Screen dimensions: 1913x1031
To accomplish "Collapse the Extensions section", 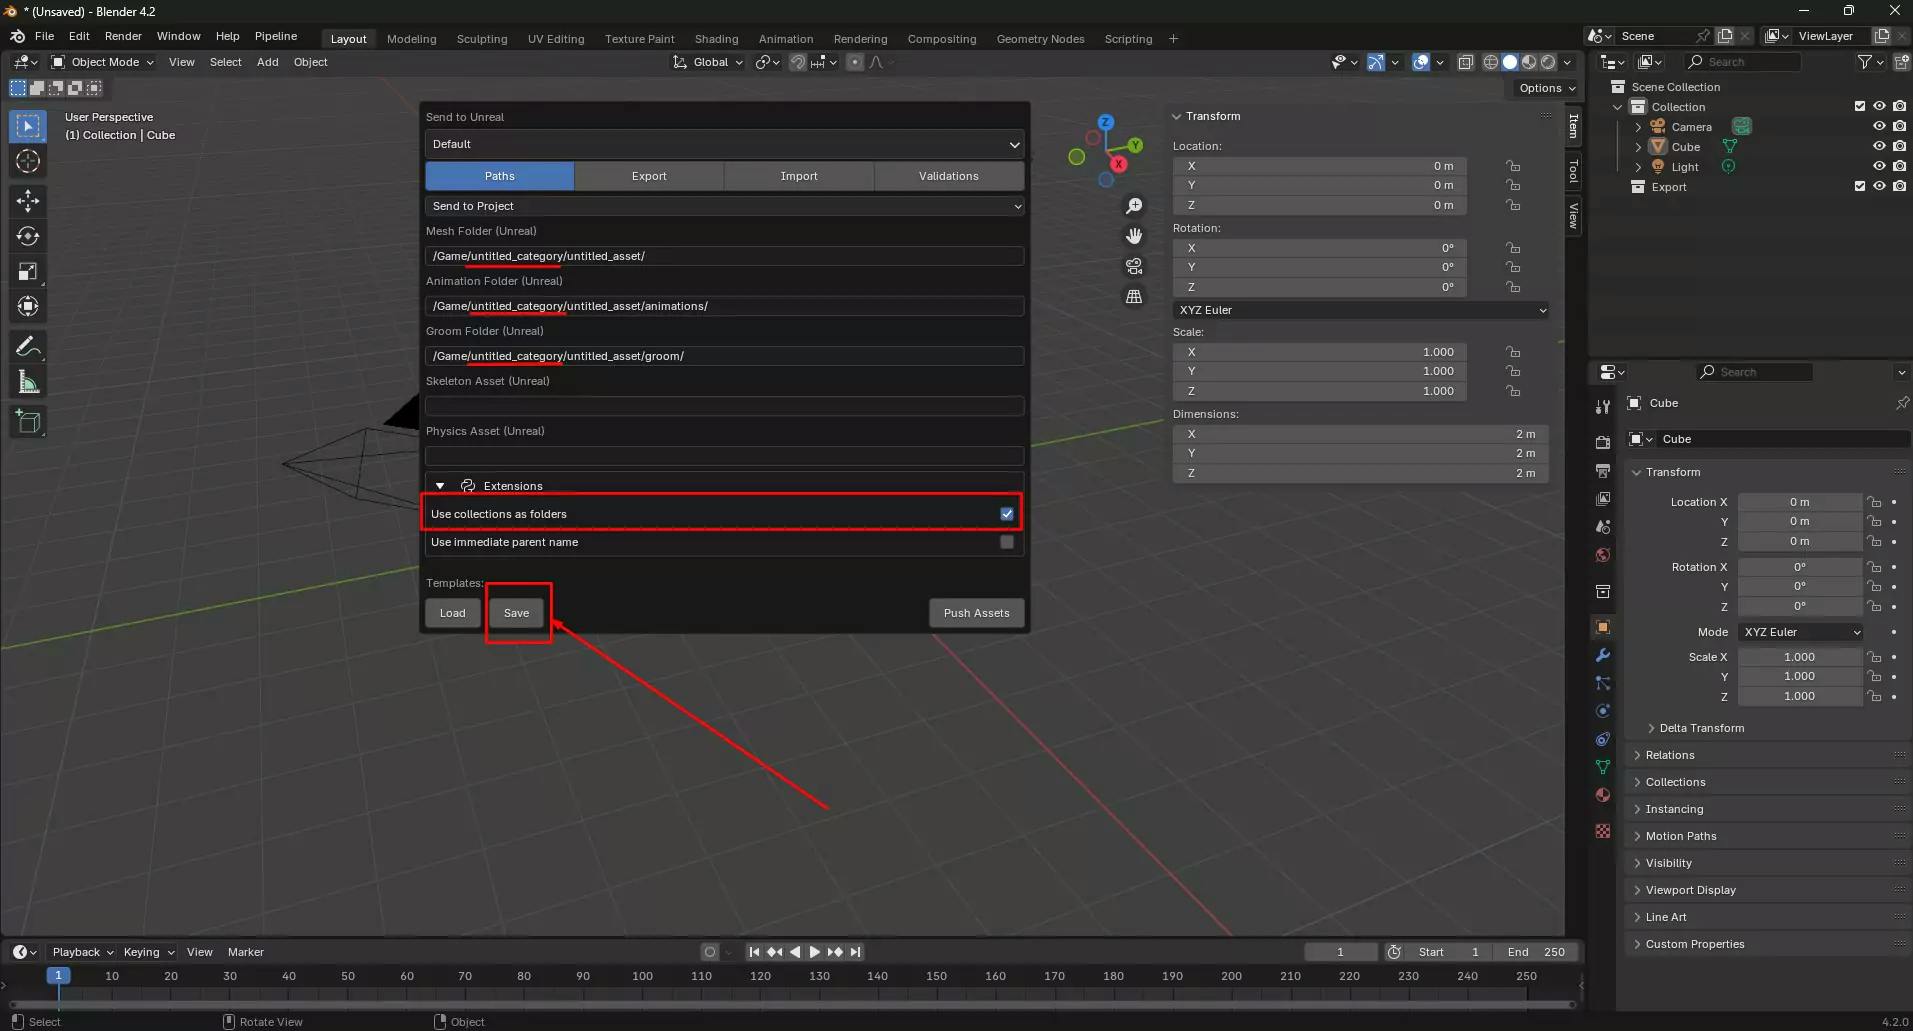I will click(440, 486).
